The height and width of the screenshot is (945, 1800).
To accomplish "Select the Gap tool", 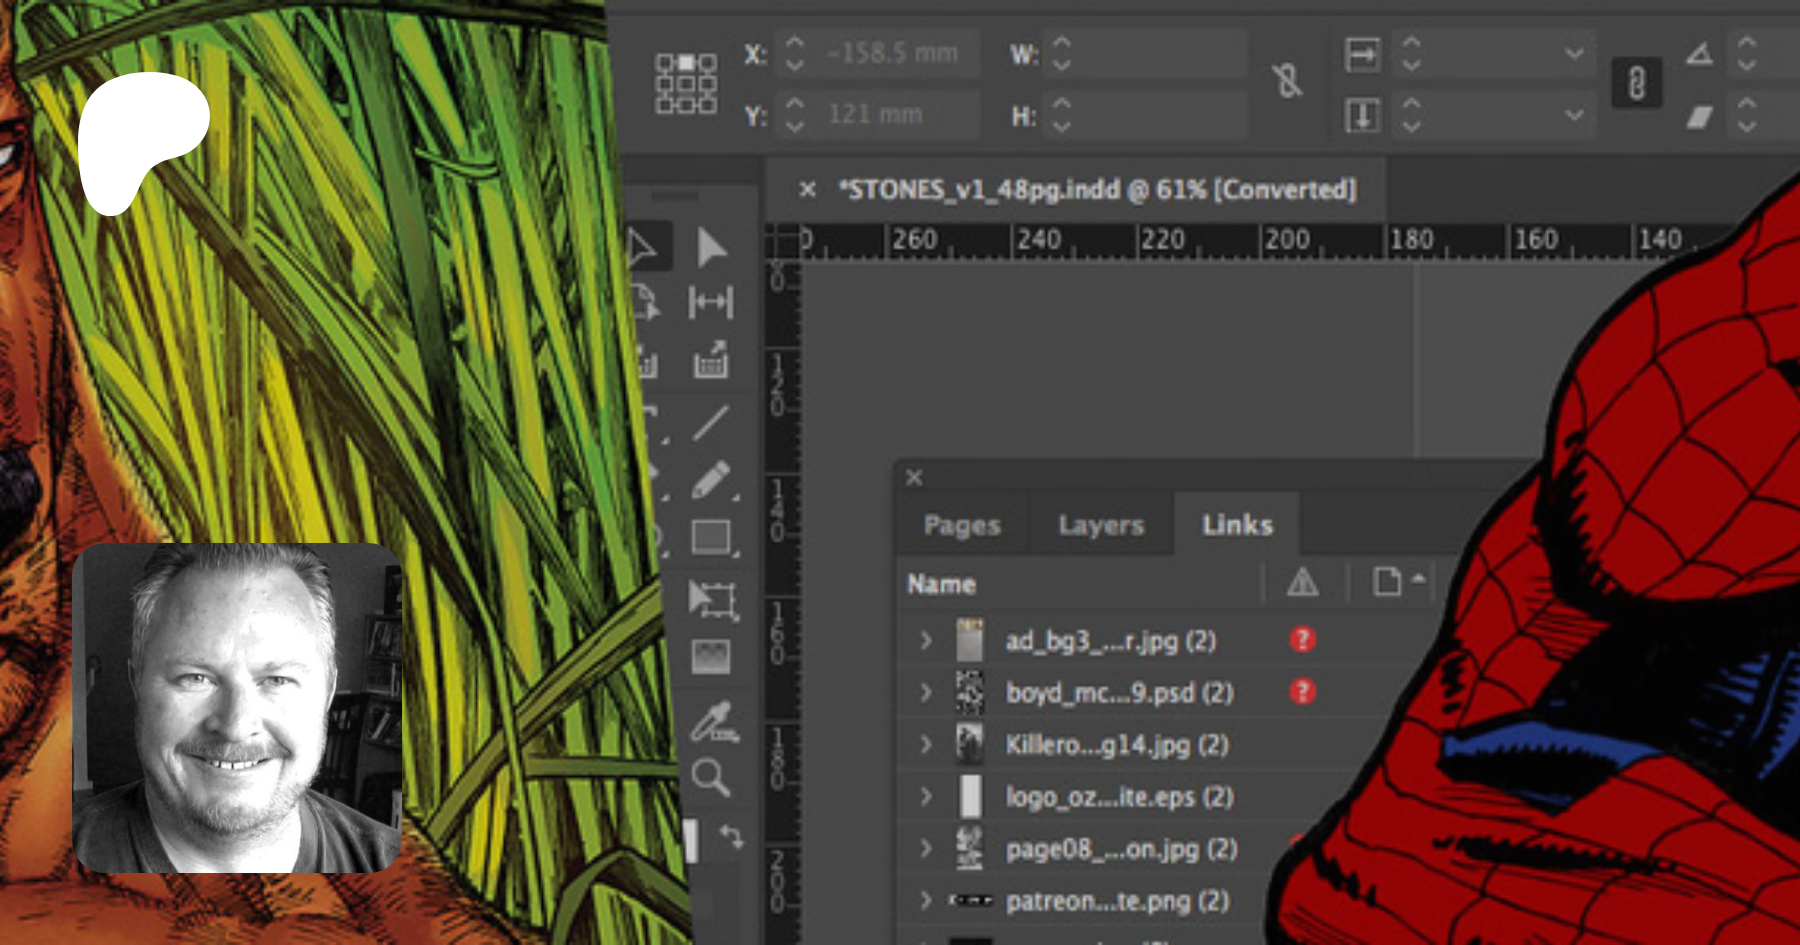I will pyautogui.click(x=711, y=302).
